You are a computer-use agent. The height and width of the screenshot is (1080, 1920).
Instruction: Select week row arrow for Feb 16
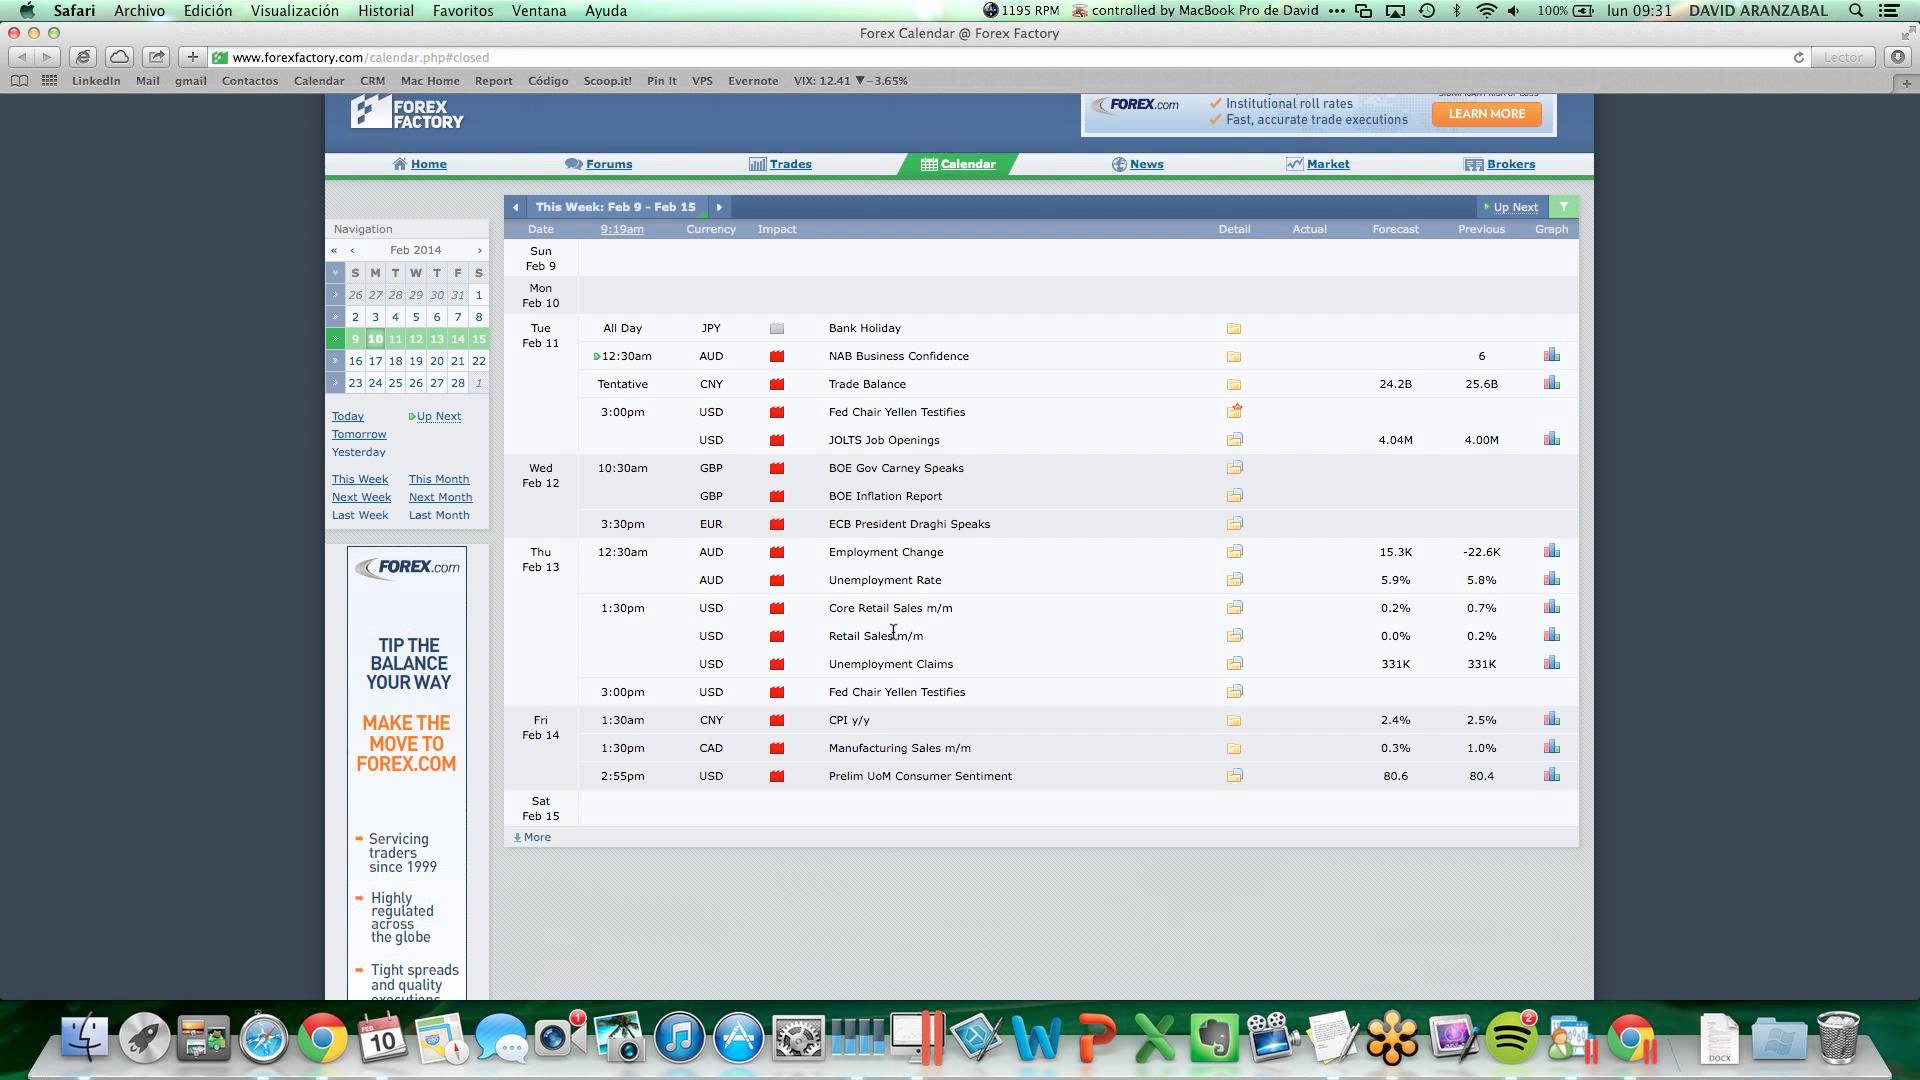click(335, 361)
